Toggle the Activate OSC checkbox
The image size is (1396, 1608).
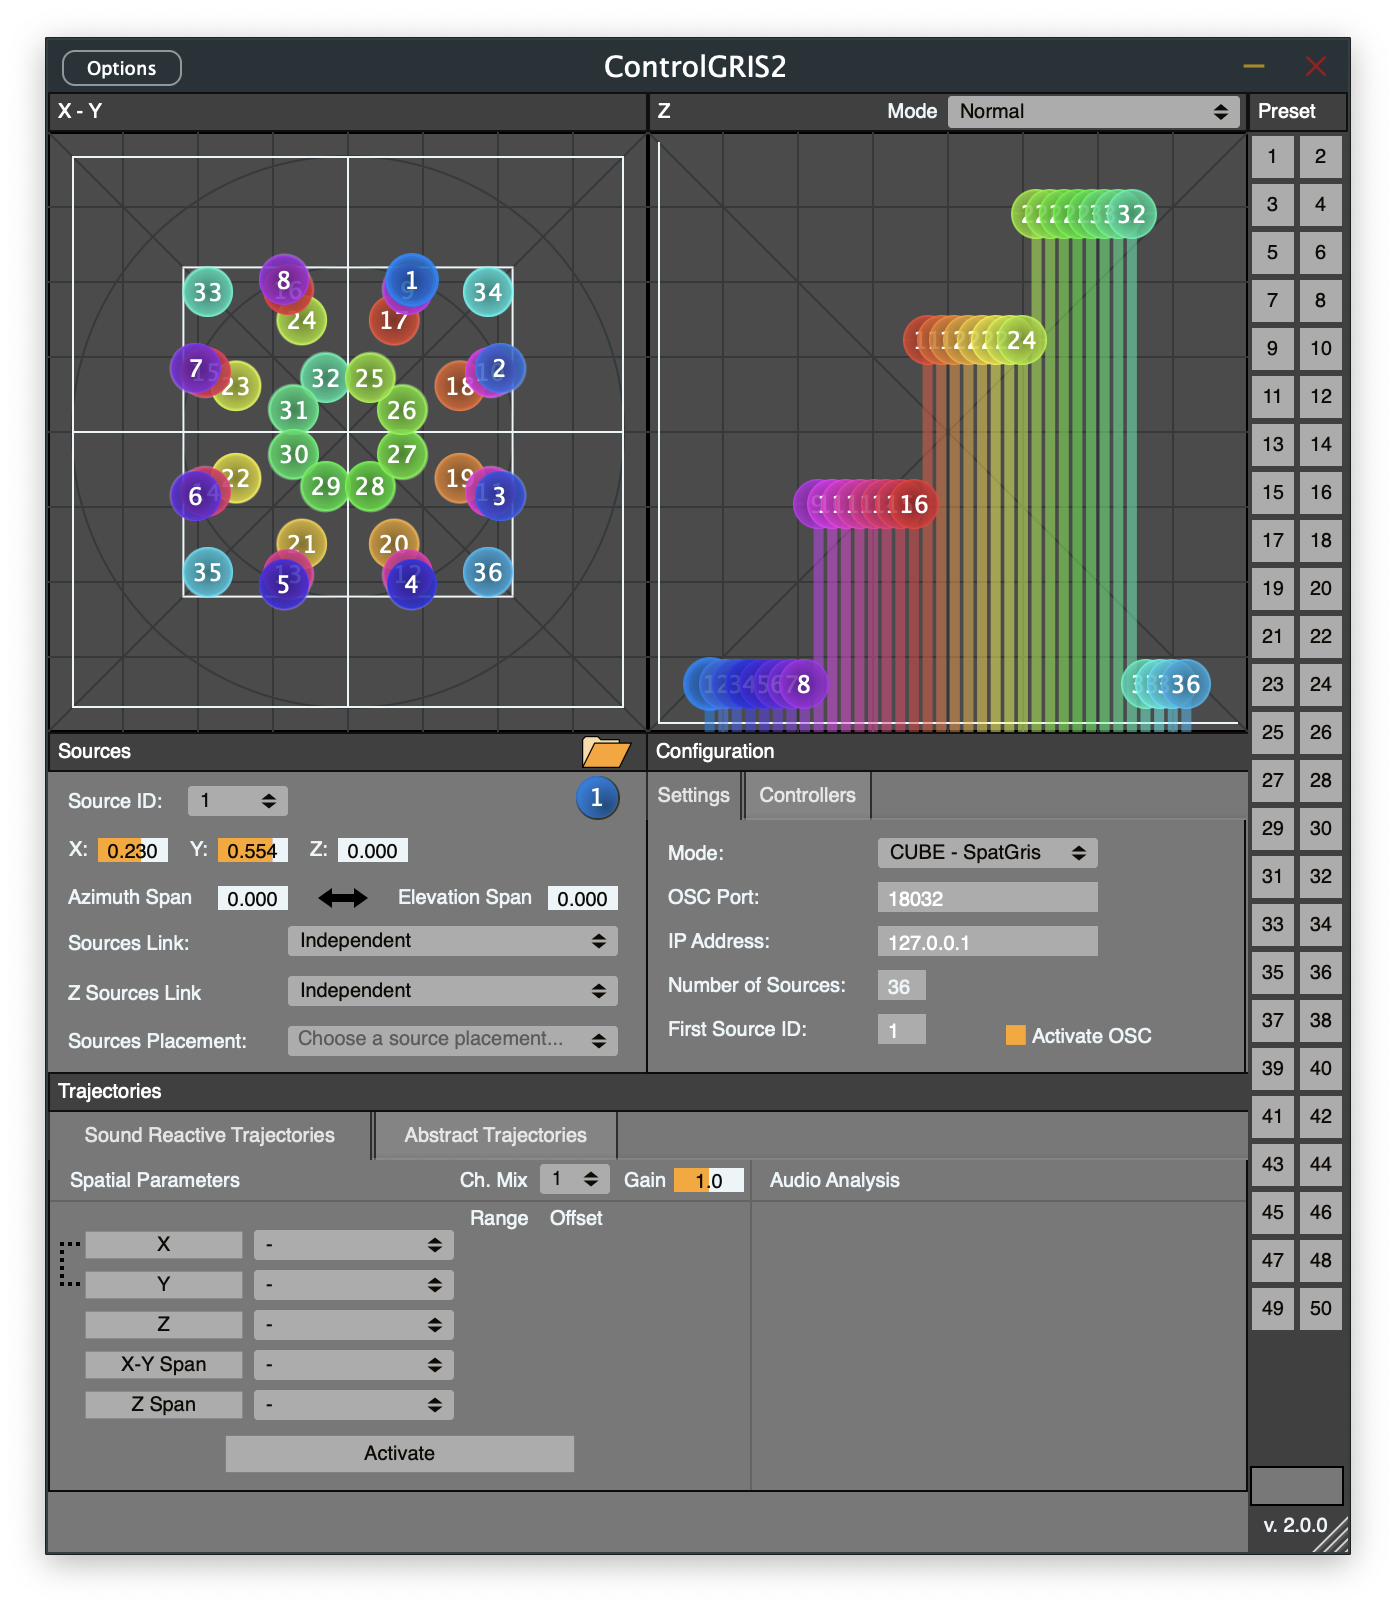[x=1015, y=1036]
